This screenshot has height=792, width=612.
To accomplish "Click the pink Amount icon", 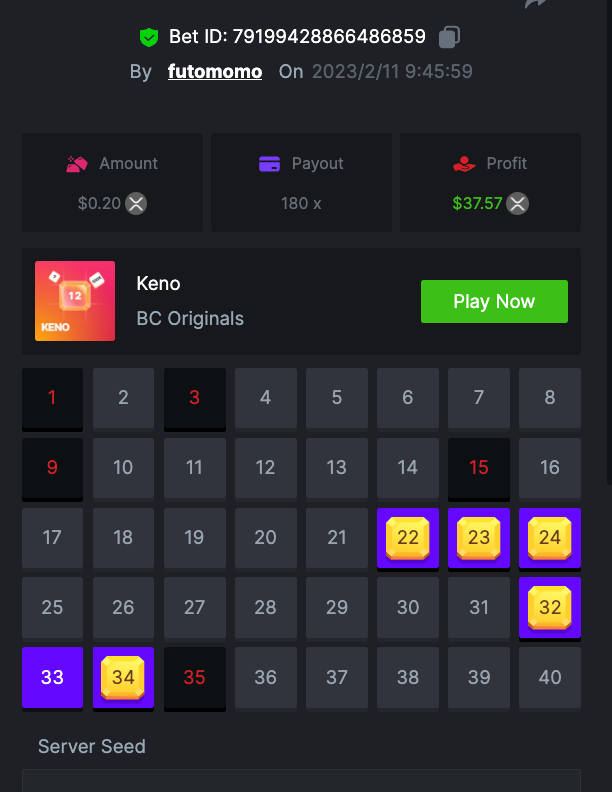I will click(77, 164).
